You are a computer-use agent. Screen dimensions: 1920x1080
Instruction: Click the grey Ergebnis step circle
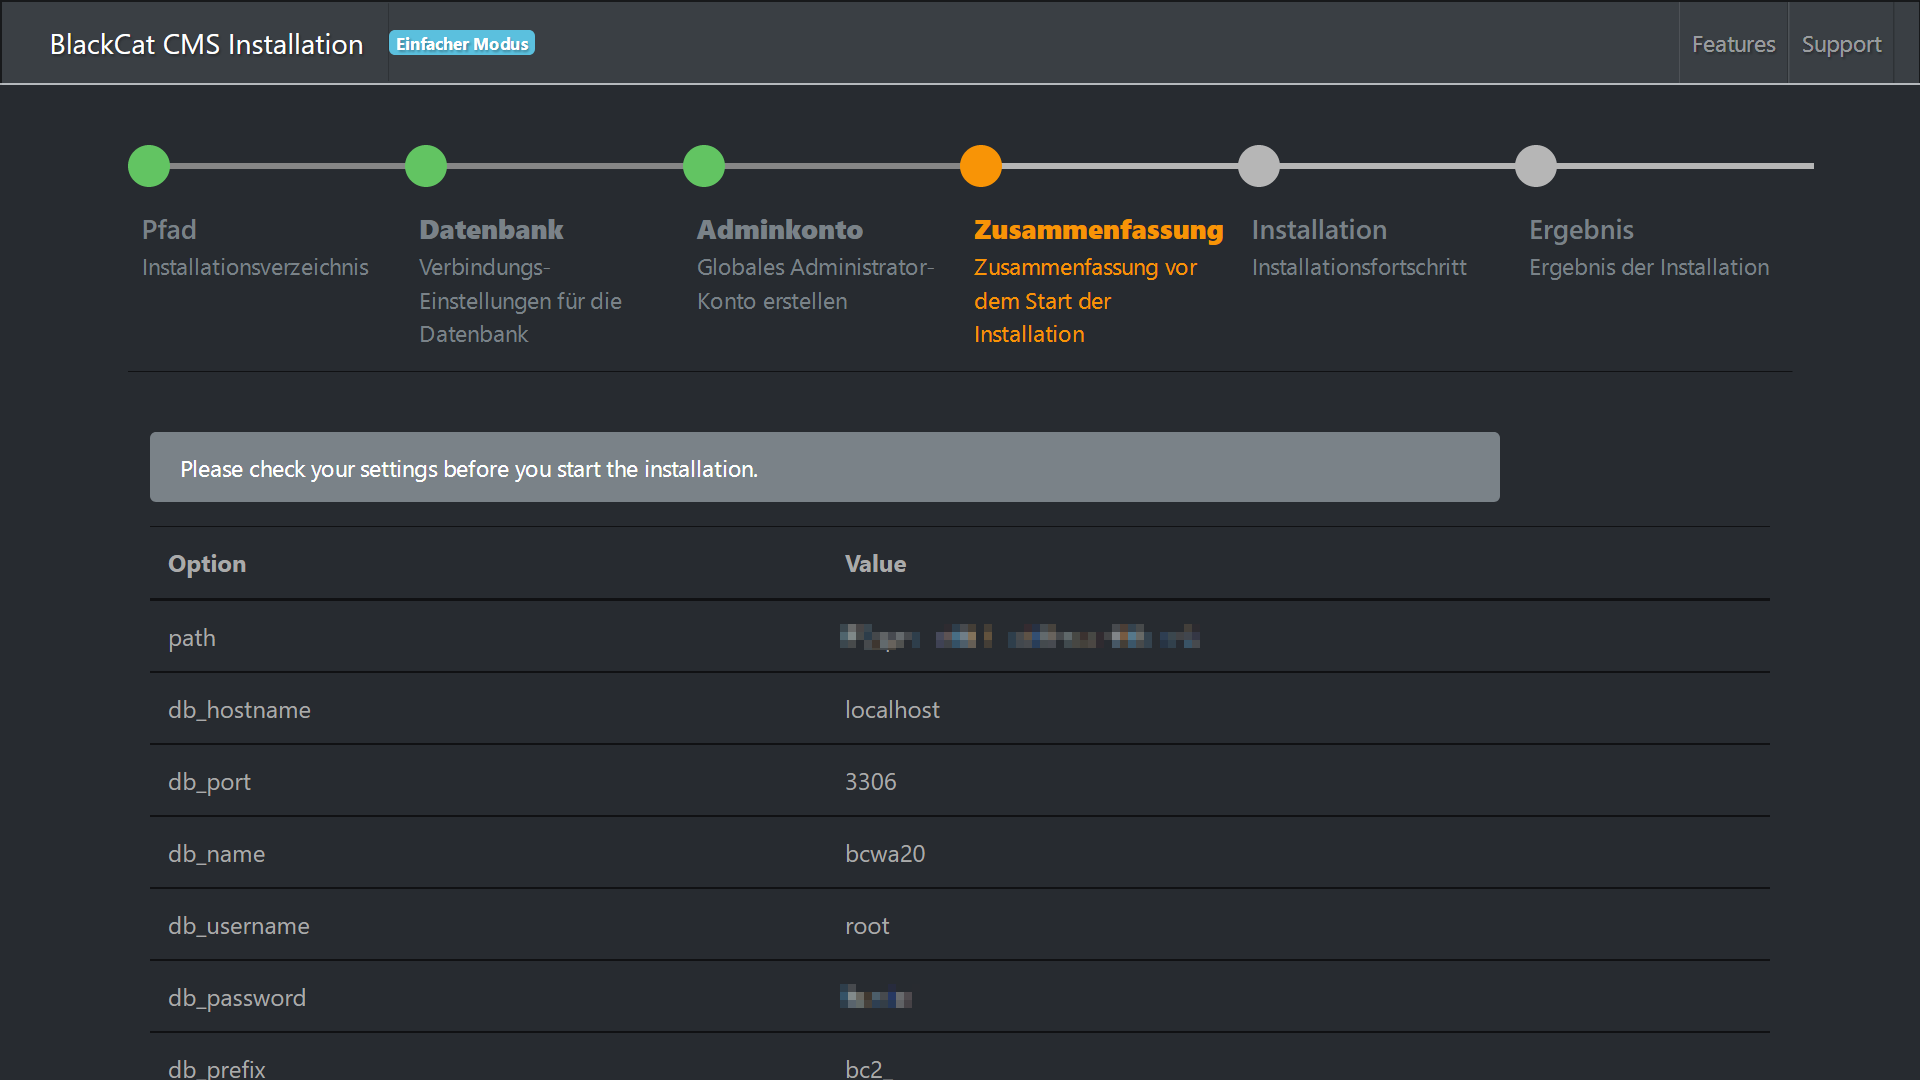pyautogui.click(x=1536, y=166)
